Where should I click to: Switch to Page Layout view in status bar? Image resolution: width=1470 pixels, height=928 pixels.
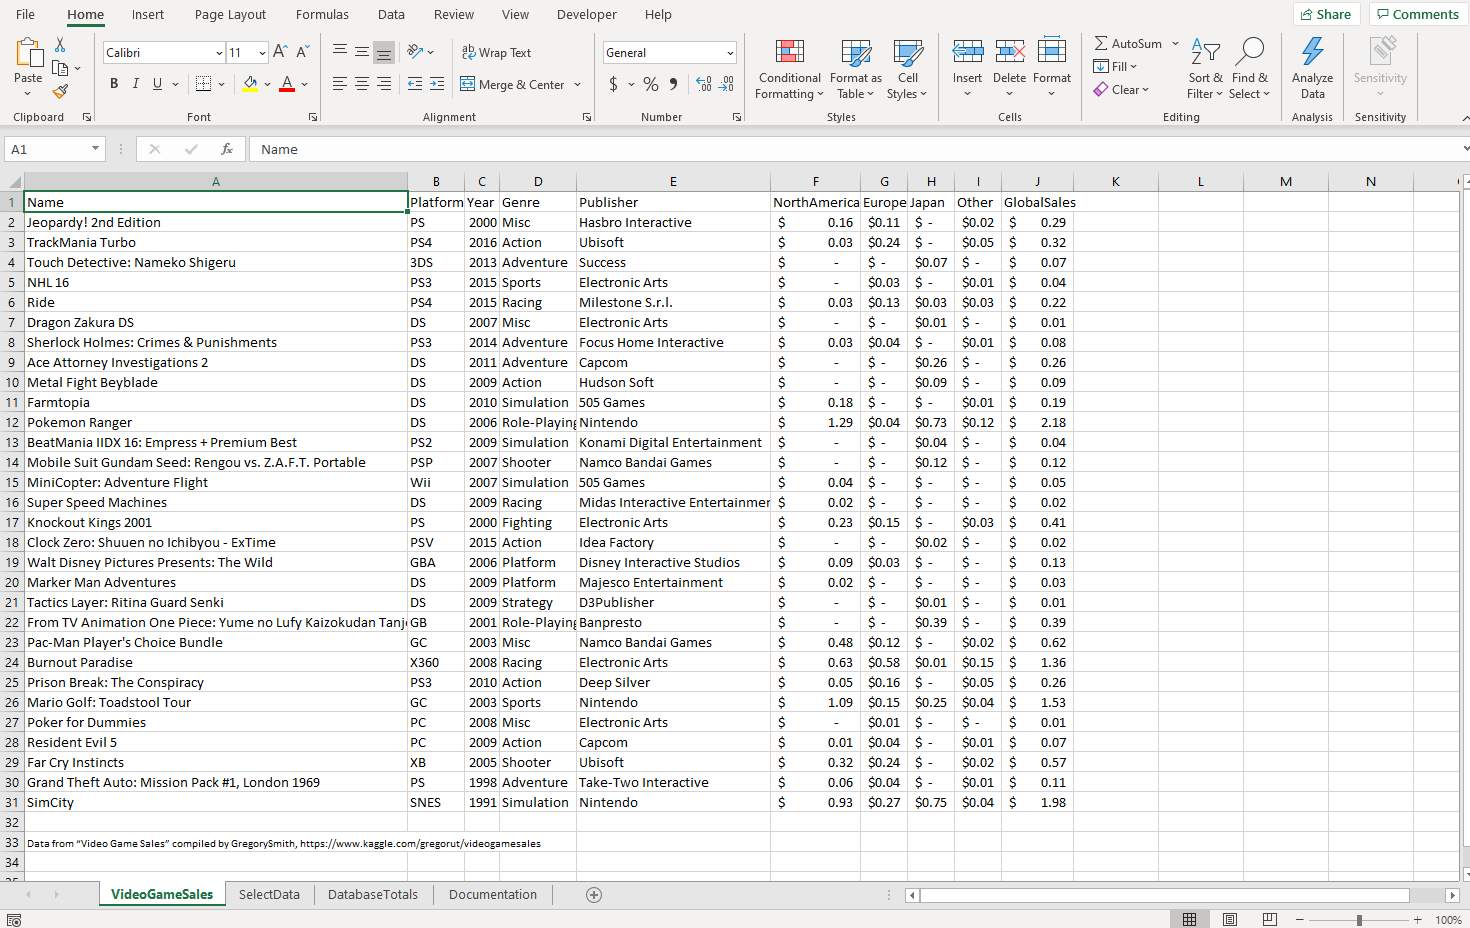tap(1230, 920)
